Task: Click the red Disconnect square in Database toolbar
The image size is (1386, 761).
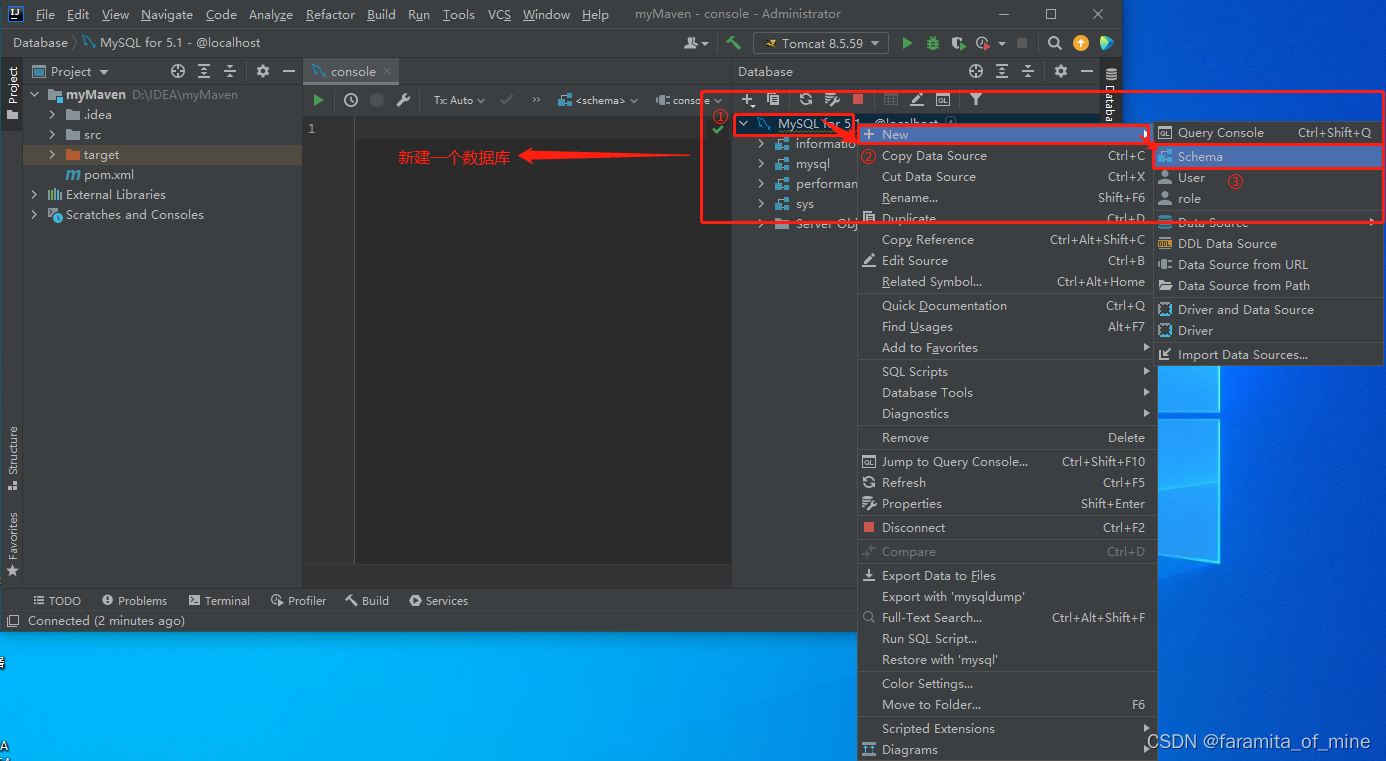Action: point(858,99)
